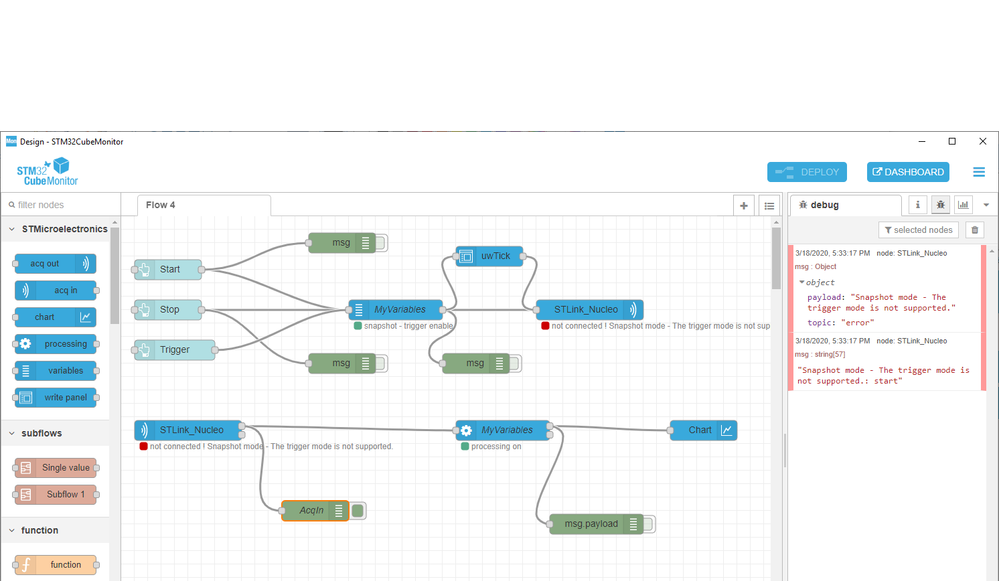Screen dimensions: 999x581
Task: Open the info sidebar tab
Action: 917,204
